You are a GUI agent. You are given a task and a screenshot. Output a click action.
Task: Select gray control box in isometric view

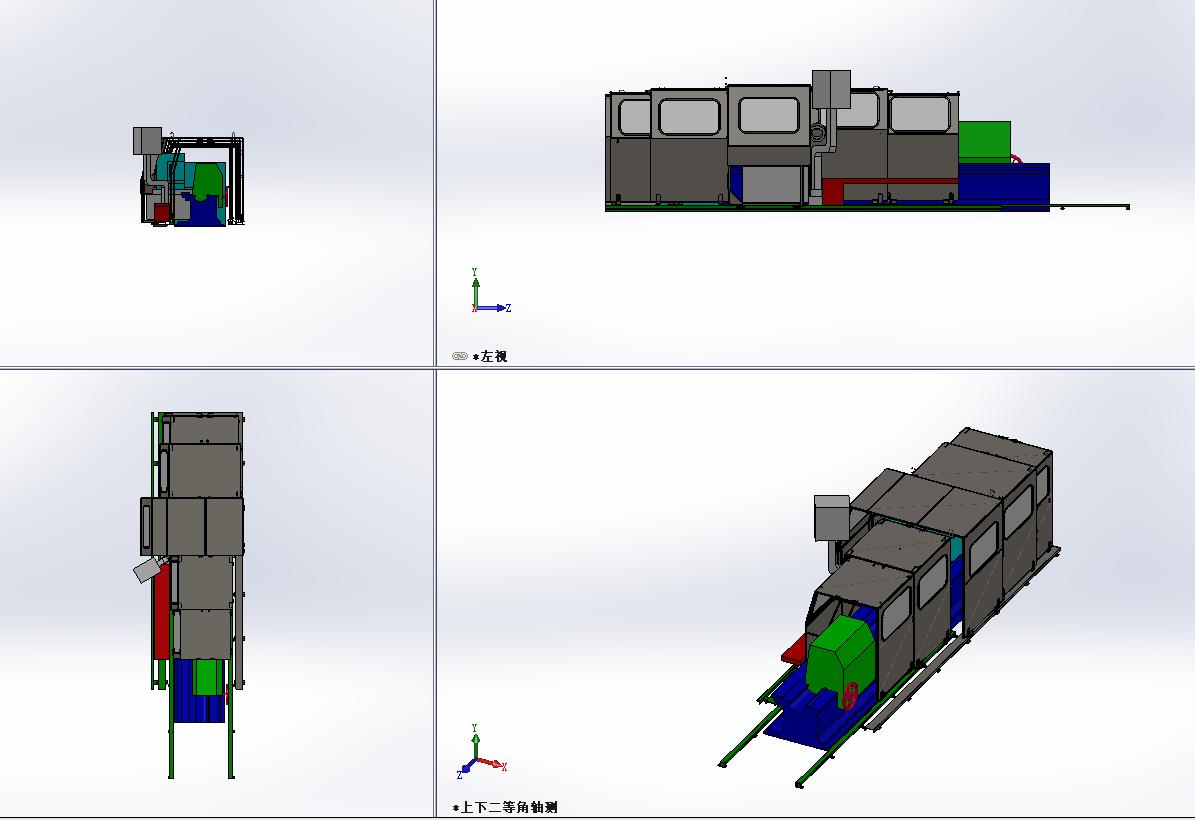[831, 517]
